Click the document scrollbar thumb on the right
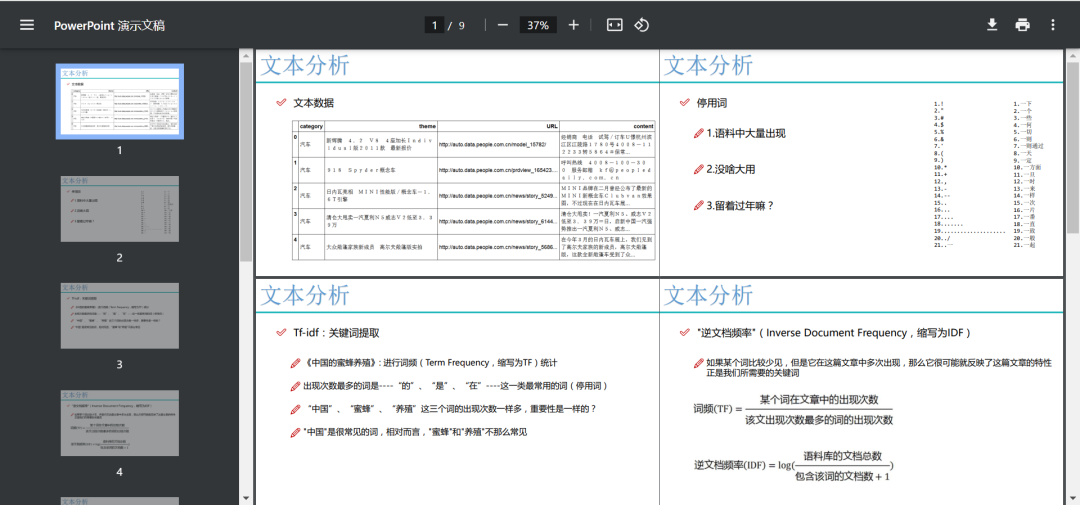The image size is (1080, 505). (x=1073, y=147)
